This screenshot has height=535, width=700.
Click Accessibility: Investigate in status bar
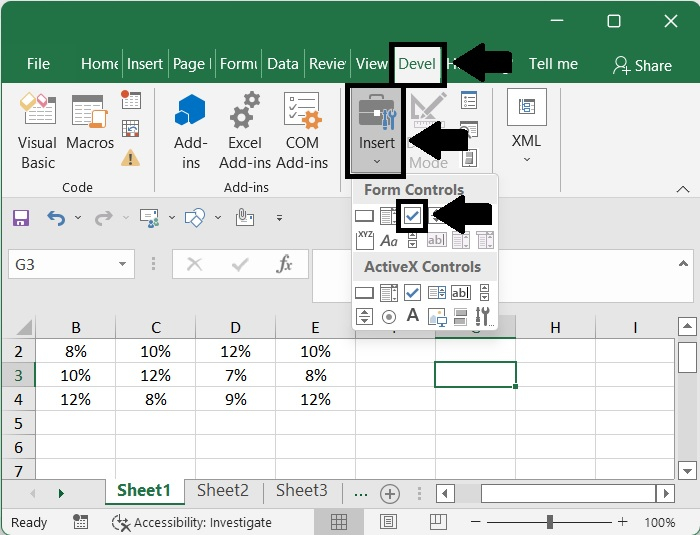click(192, 522)
